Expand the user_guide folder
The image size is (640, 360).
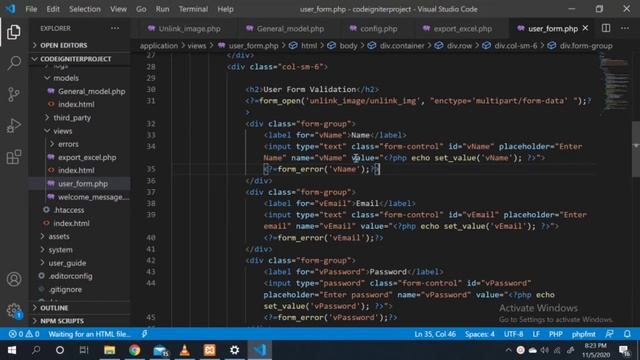[x=67, y=263]
